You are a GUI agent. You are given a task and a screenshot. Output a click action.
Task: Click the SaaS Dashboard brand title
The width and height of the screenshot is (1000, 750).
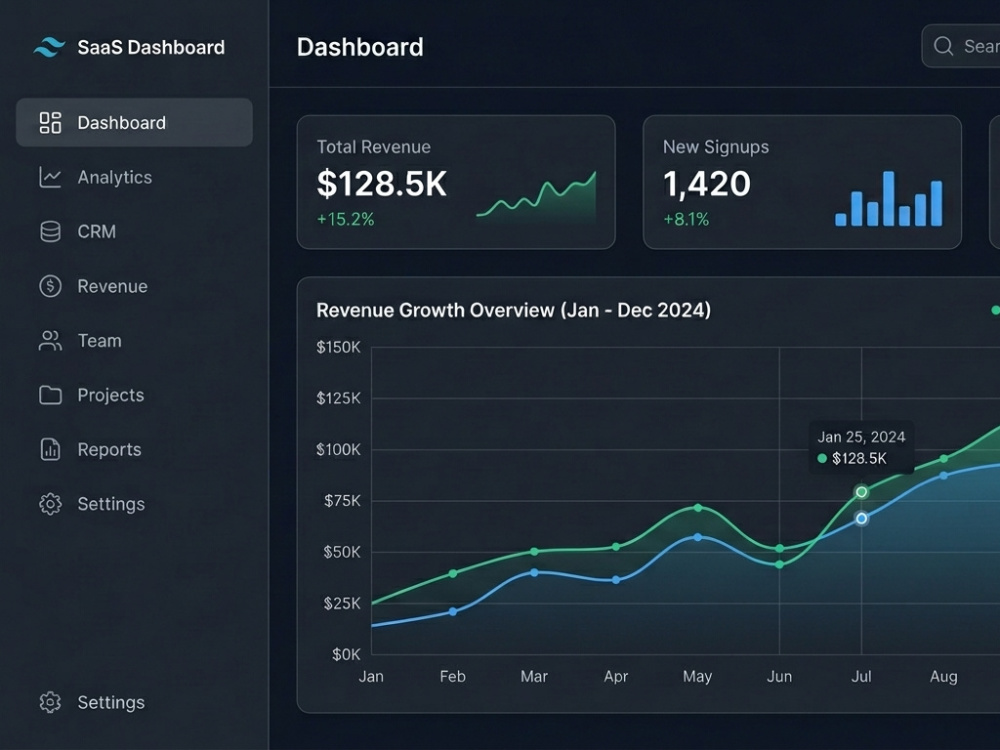coord(151,47)
